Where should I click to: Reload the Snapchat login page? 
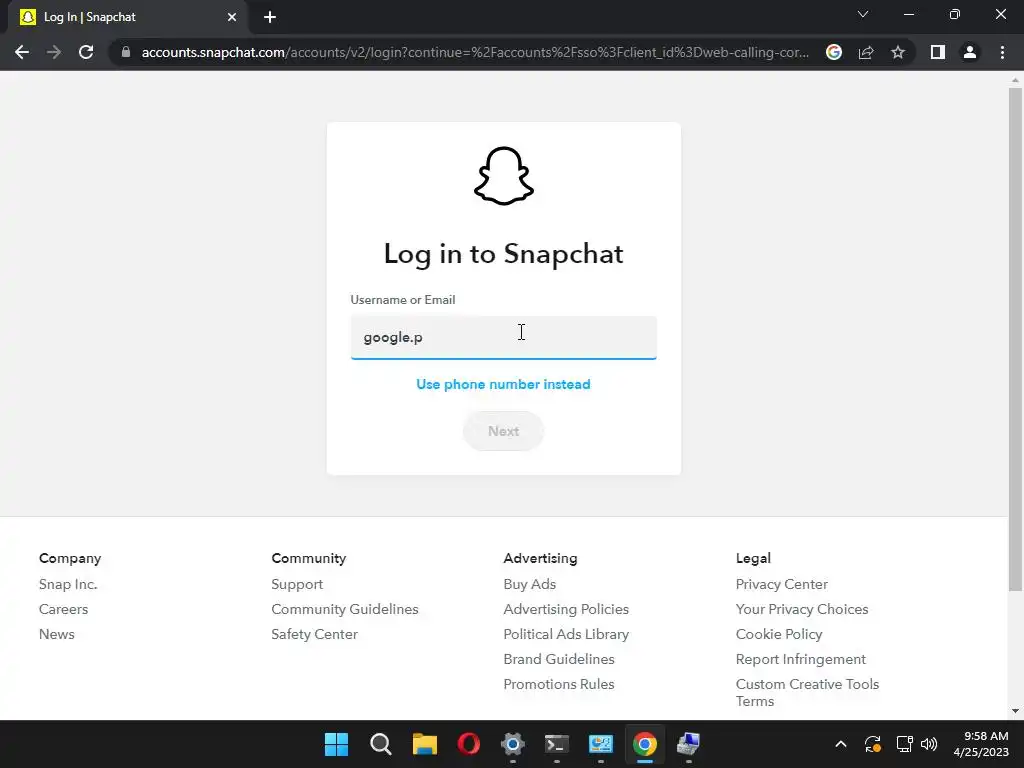86,52
